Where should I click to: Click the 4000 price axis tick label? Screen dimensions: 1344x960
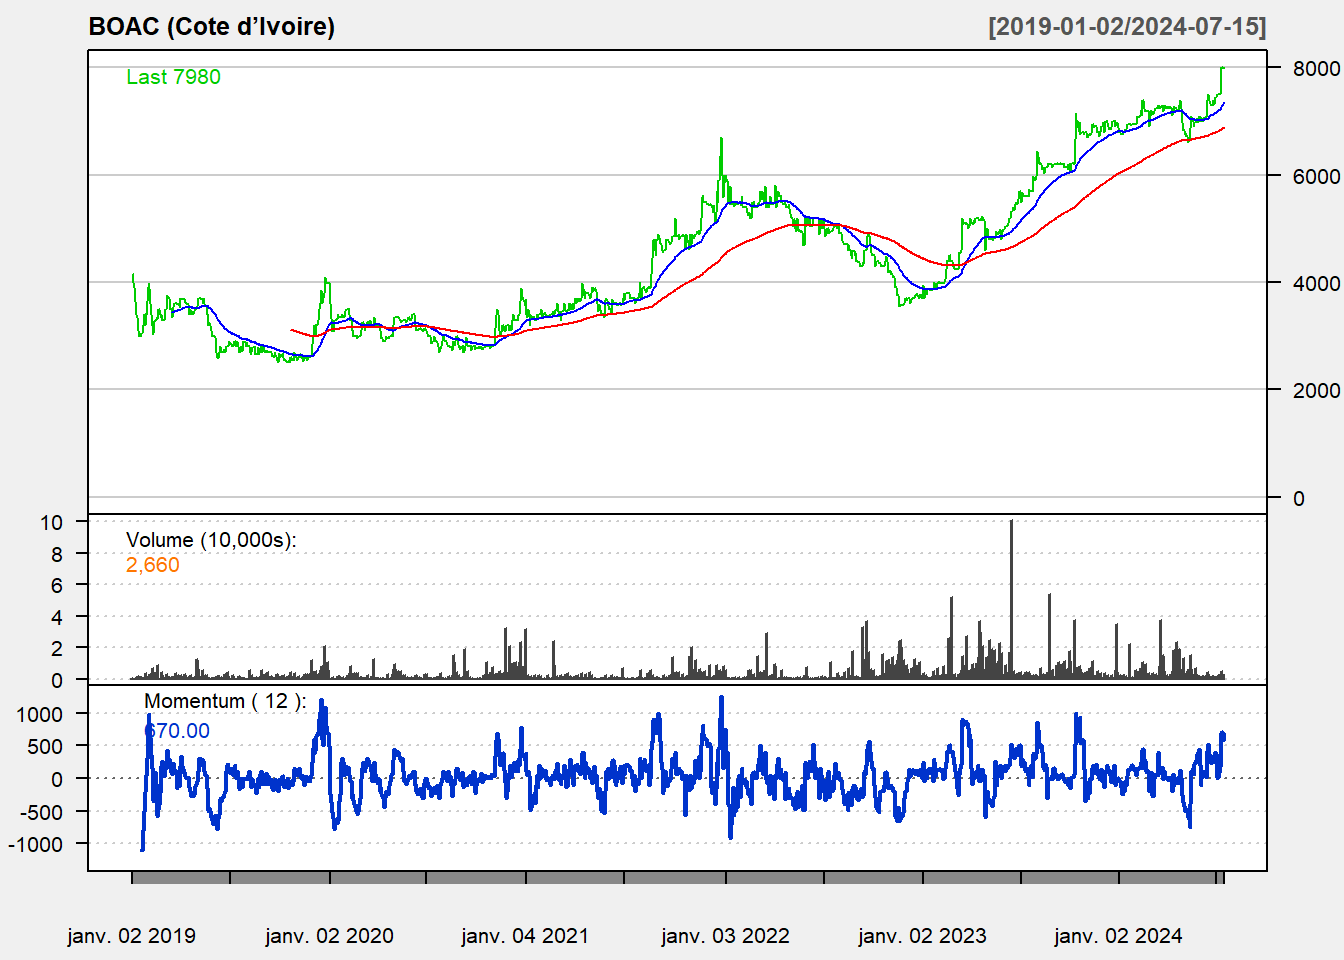[1316, 283]
